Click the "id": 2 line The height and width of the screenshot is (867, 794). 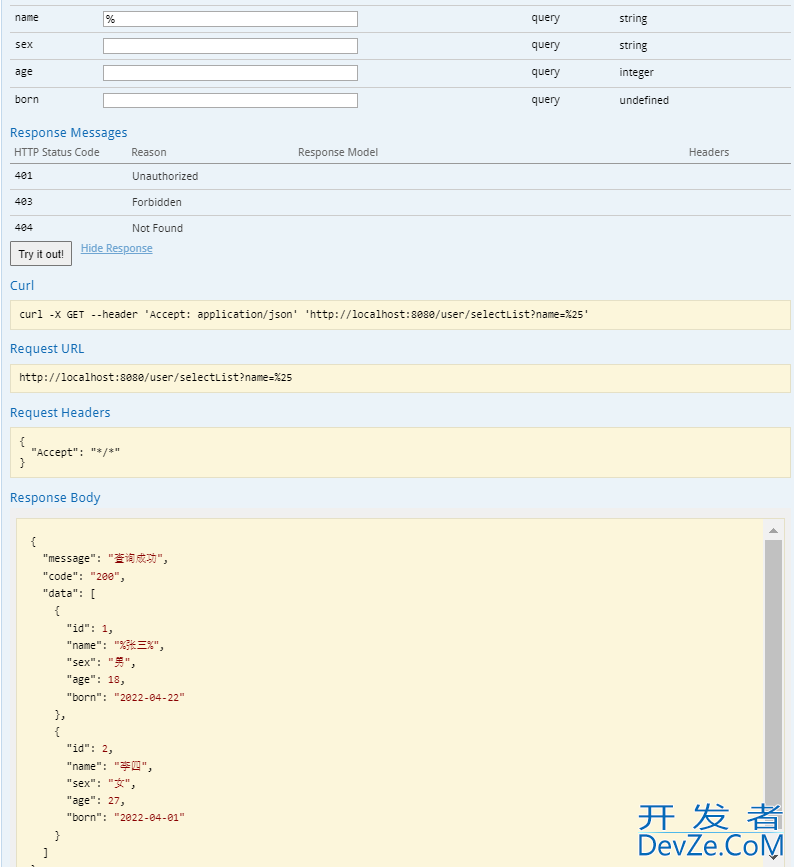[x=90, y=749]
